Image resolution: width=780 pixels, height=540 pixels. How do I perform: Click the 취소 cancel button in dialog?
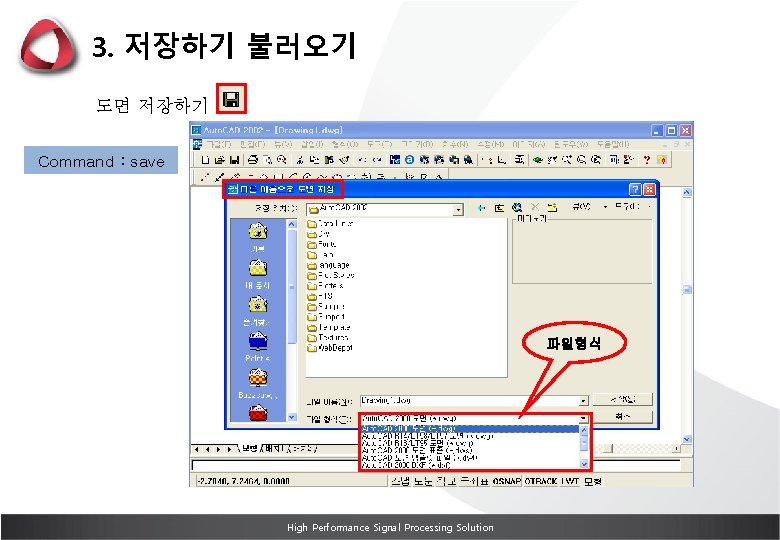pos(623,416)
